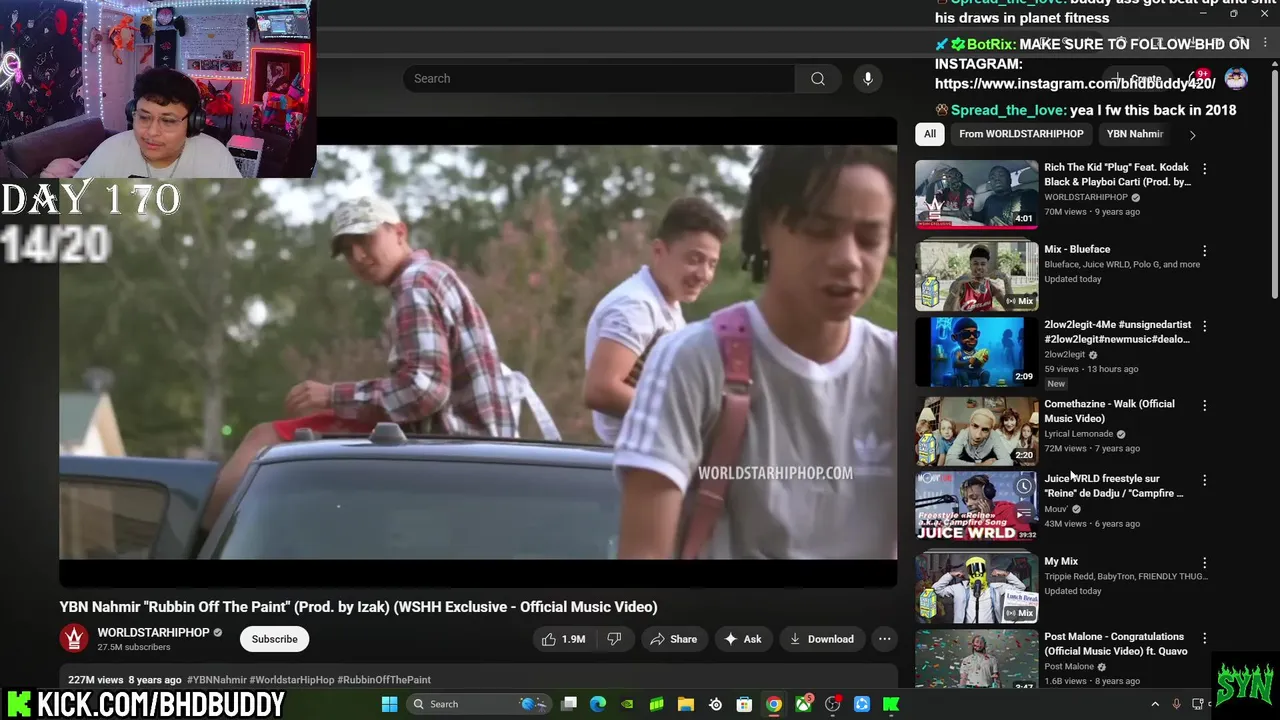The image size is (1280, 720).
Task: Add Juice WRLD video to queue
Action: coord(1024,514)
